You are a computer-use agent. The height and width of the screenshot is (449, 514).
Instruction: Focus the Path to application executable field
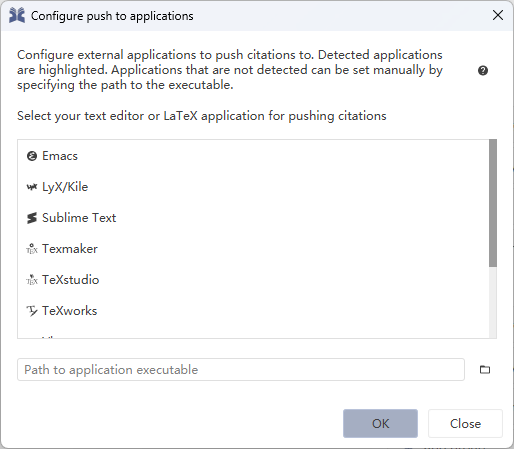tap(241, 369)
